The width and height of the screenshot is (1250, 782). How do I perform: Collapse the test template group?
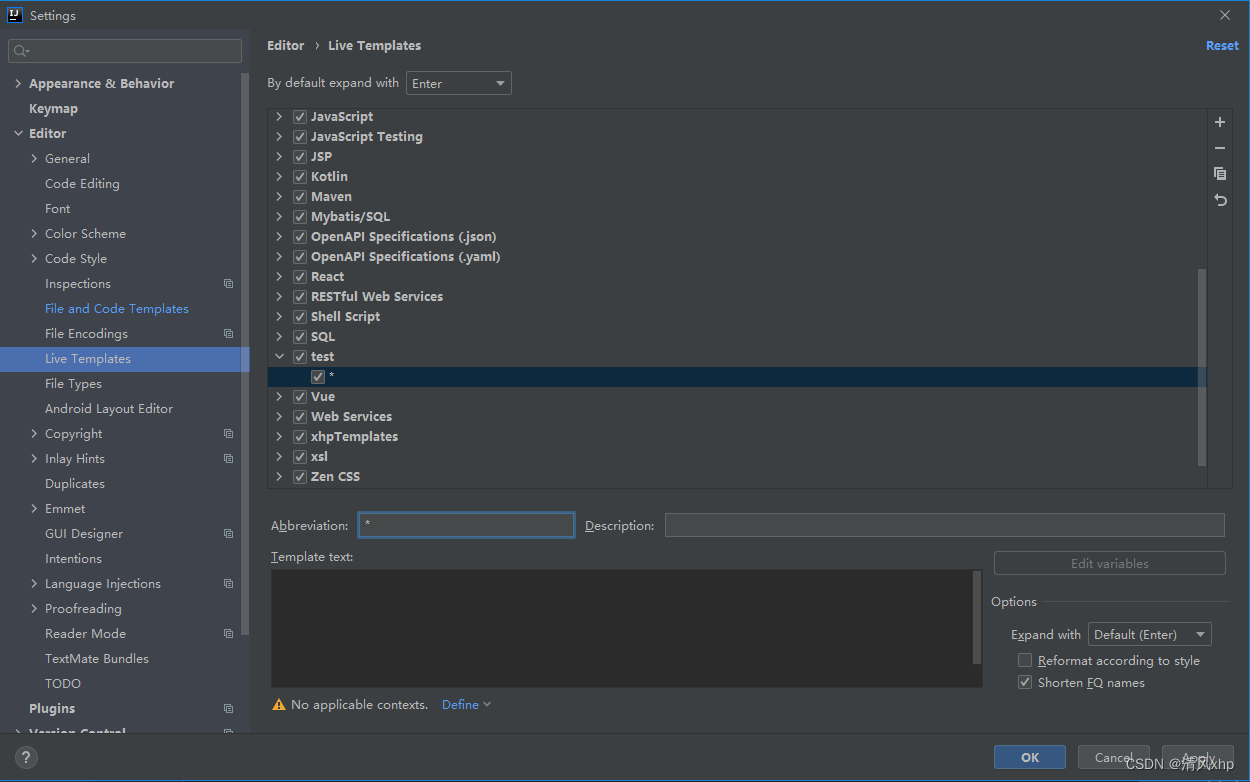point(279,357)
